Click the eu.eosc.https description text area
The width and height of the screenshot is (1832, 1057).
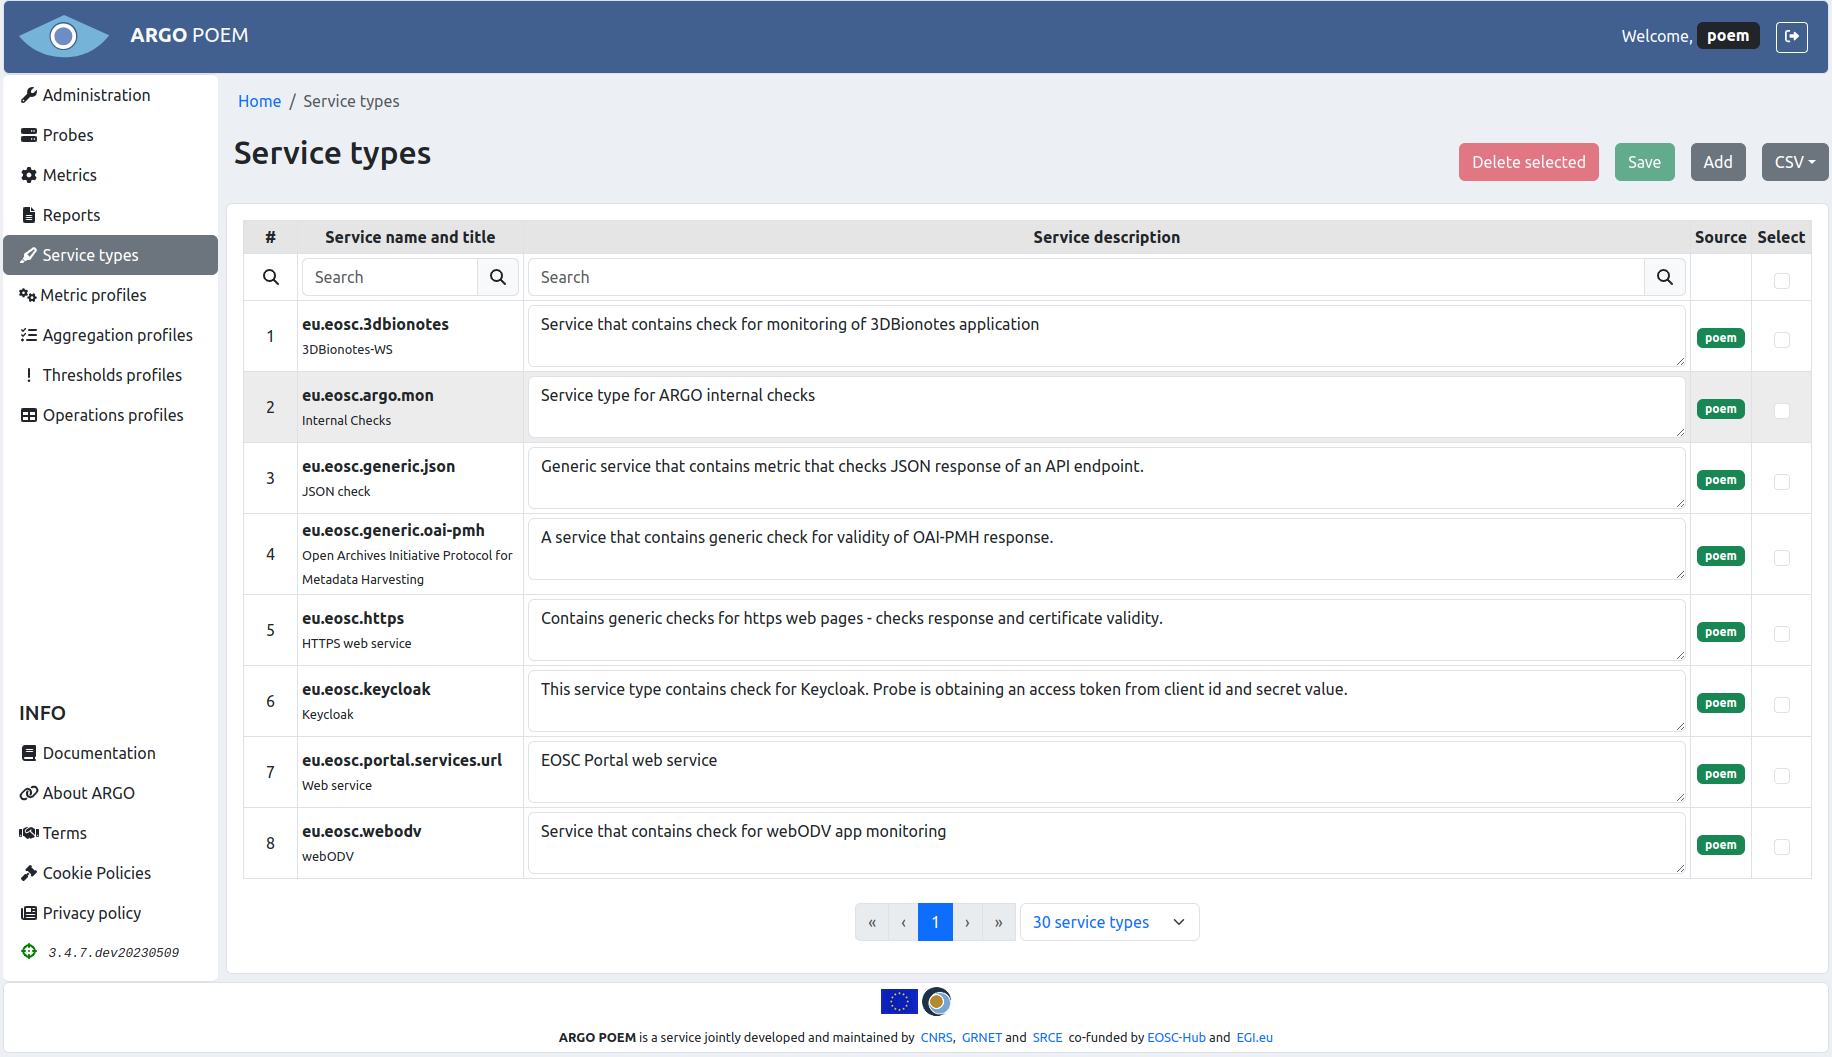1106,630
